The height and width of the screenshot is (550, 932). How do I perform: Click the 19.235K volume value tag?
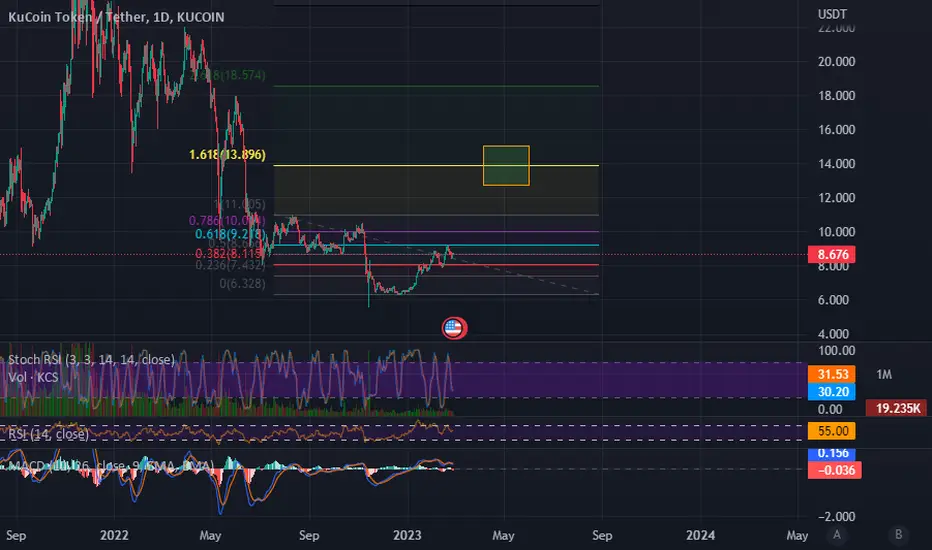898,408
